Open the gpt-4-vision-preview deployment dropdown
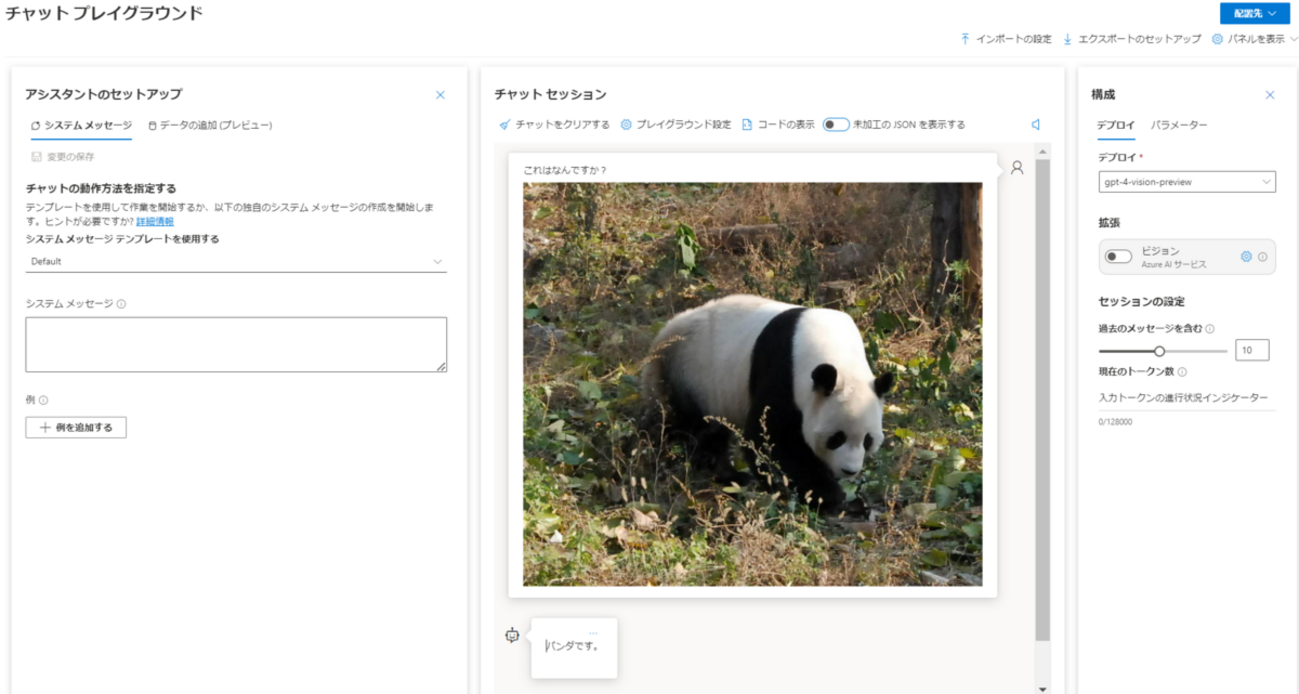 1186,182
